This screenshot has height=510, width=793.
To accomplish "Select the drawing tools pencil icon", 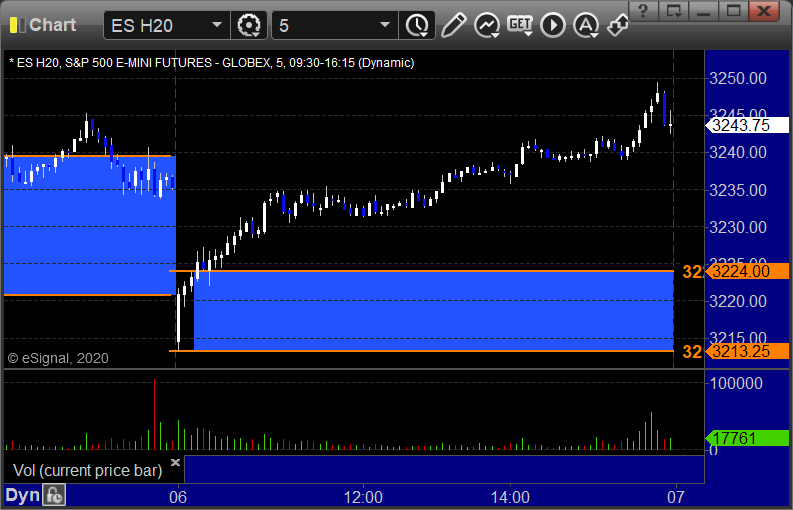I will click(x=453, y=25).
